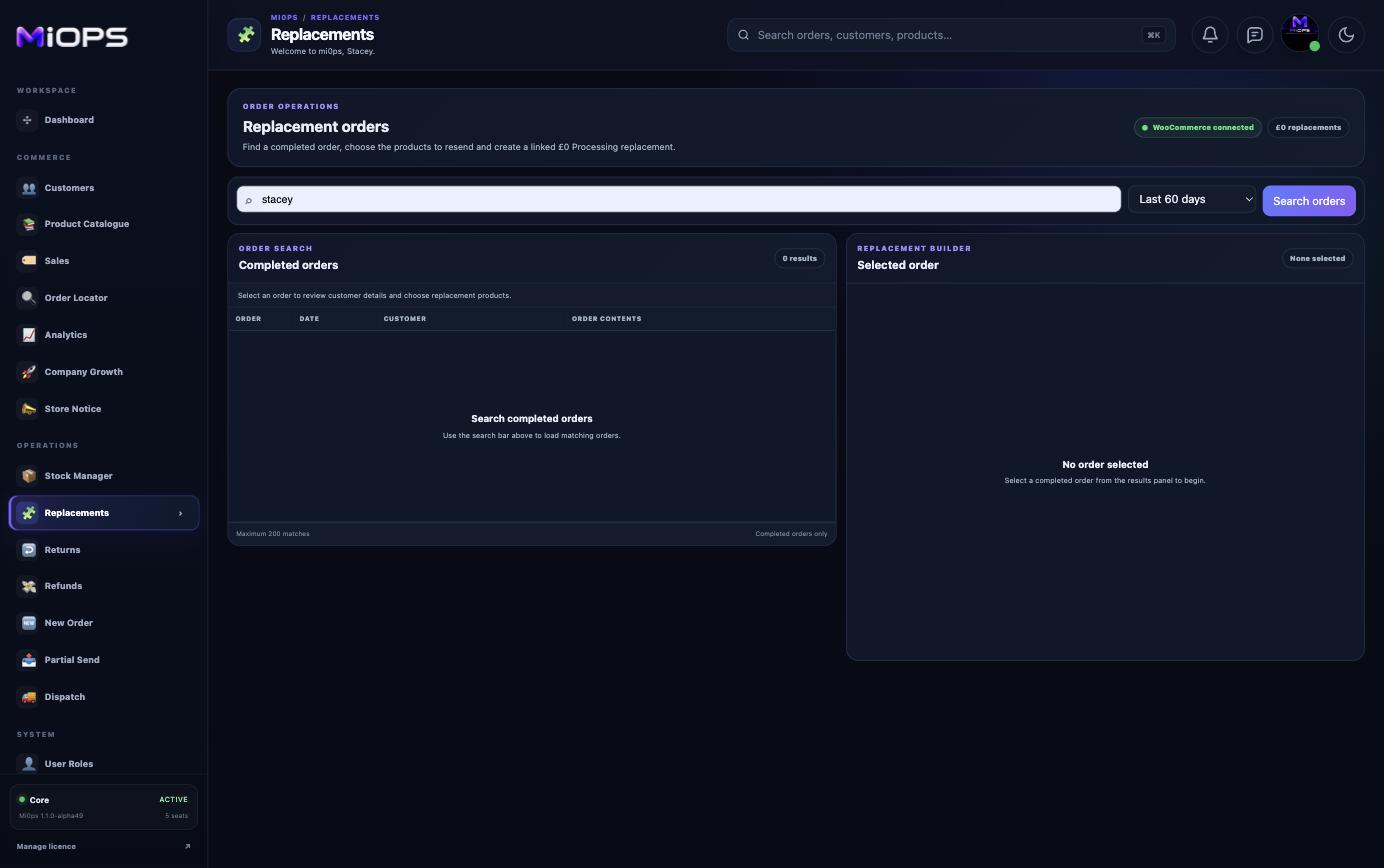Click the Analytics chart icon
Image resolution: width=1384 pixels, height=868 pixels.
click(28, 335)
